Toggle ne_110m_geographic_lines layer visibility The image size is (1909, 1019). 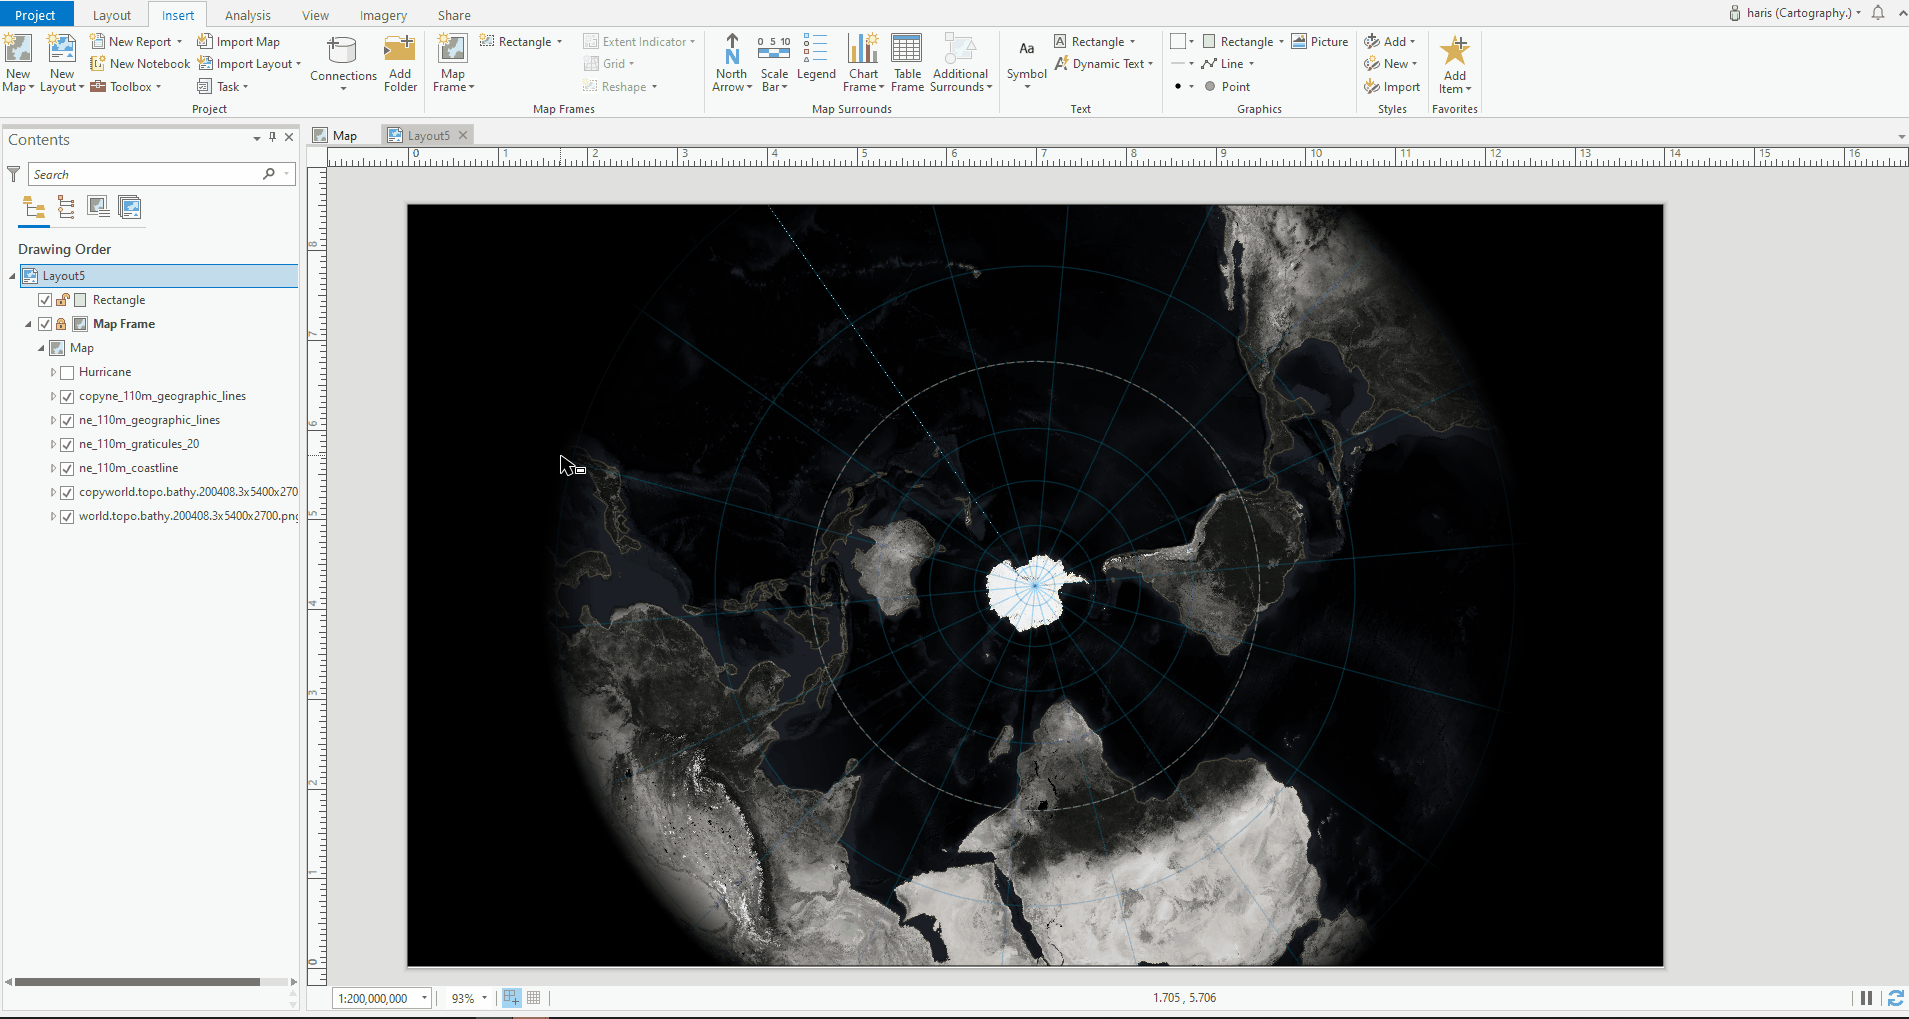pyautogui.click(x=67, y=420)
